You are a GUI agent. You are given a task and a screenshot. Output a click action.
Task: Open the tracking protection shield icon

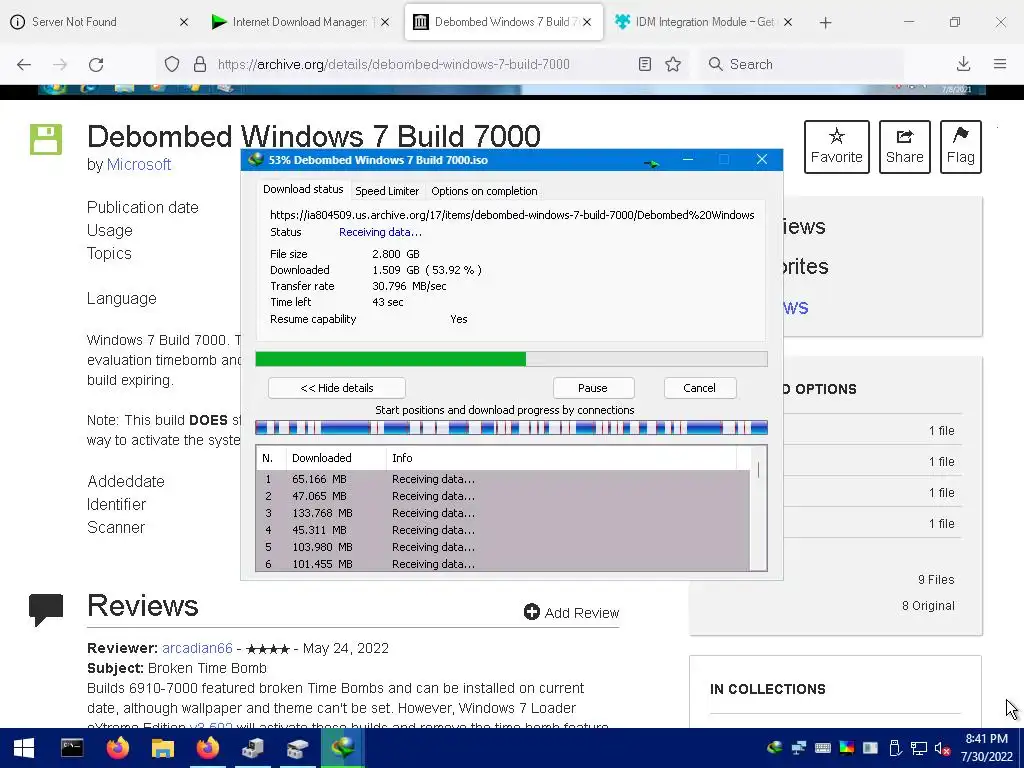click(x=172, y=64)
